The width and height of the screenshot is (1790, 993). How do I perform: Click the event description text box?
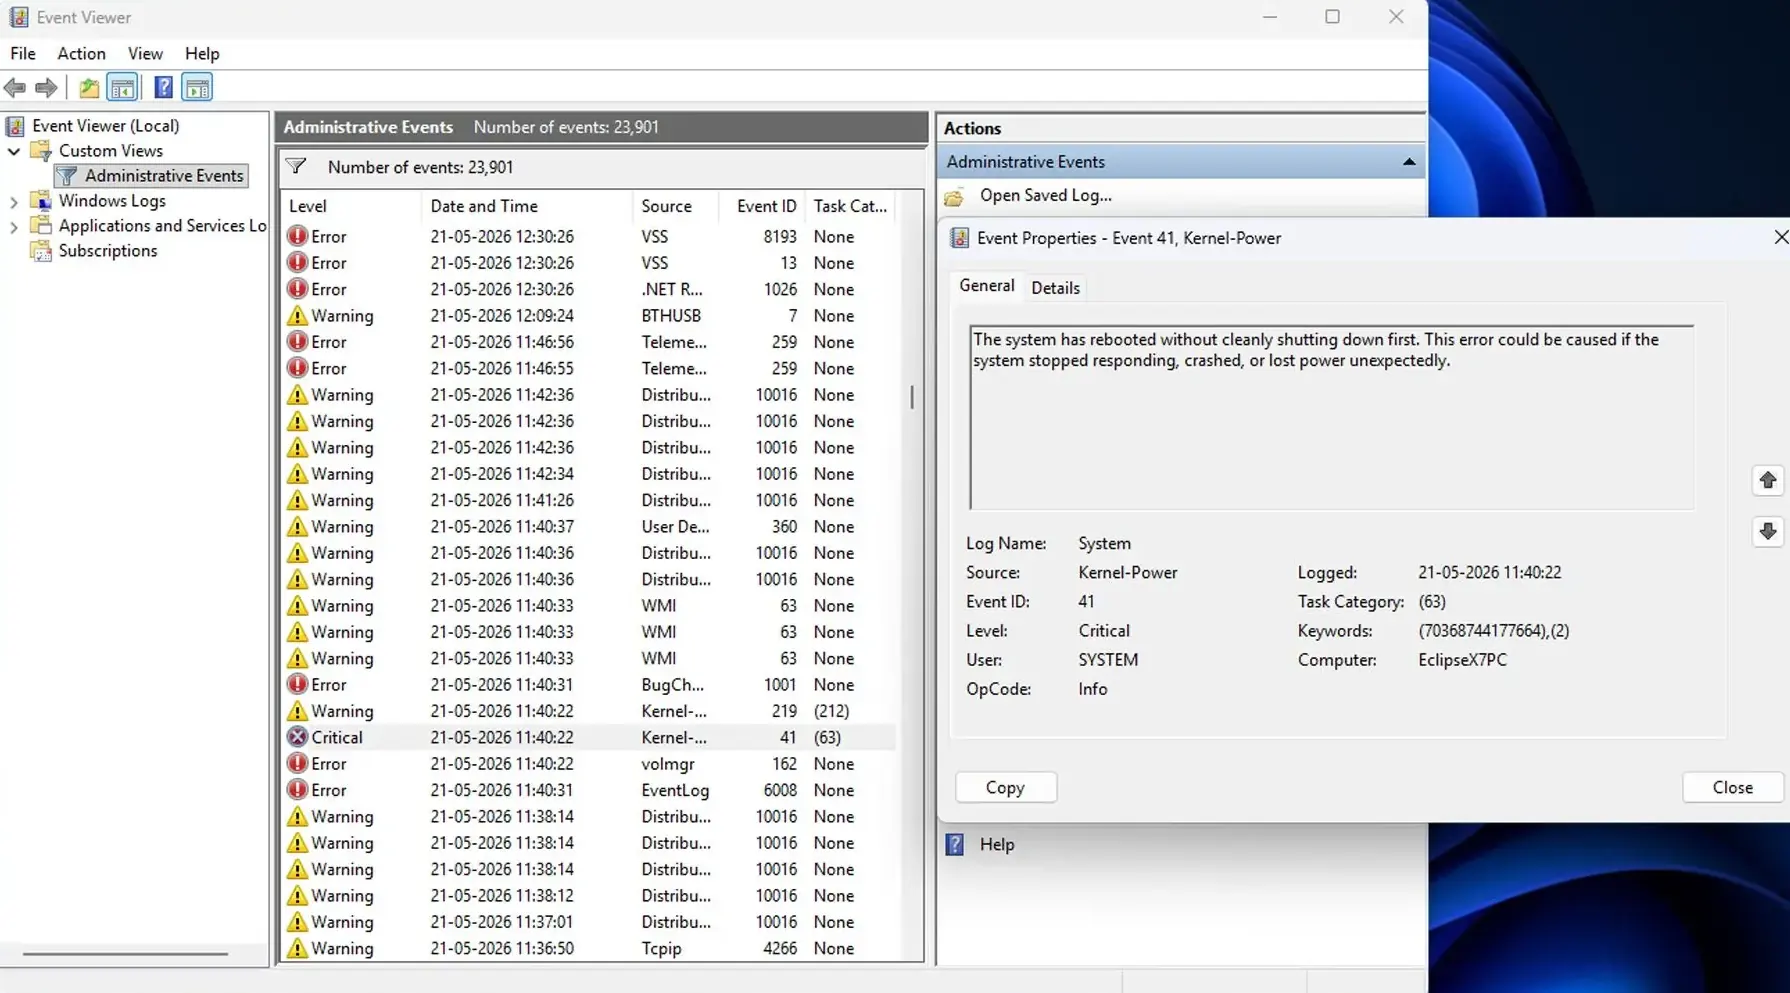pos(1331,418)
